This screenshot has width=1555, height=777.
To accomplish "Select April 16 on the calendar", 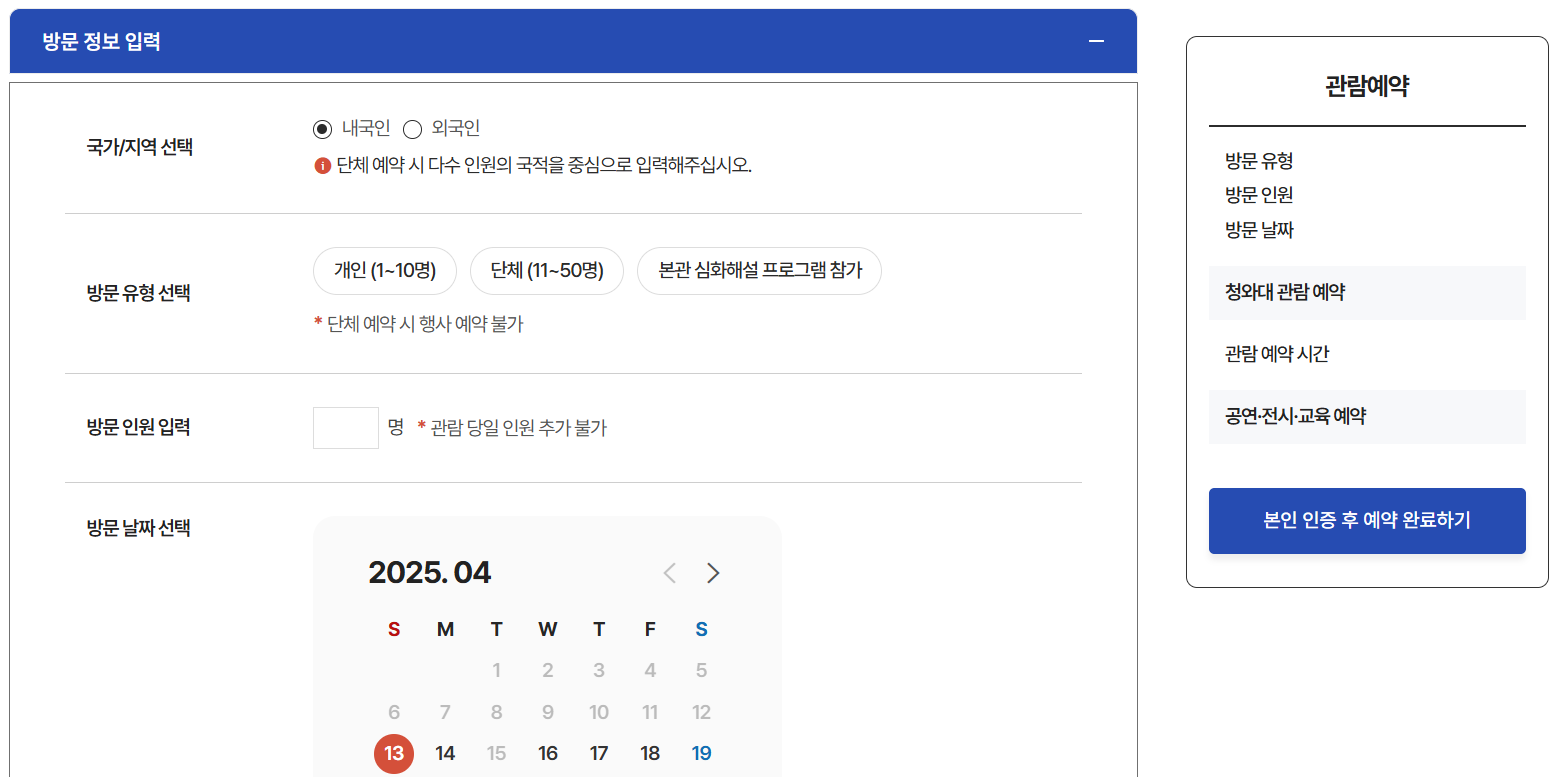I will tap(548, 753).
